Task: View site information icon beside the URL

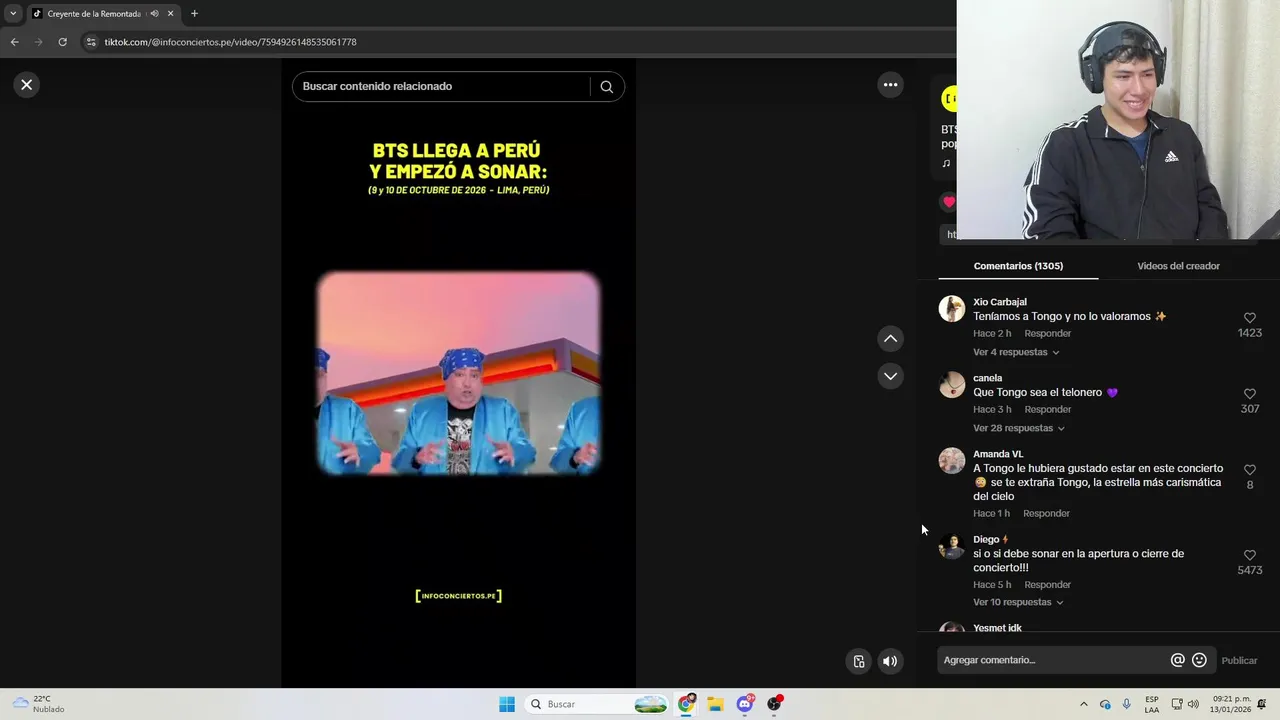Action: click(91, 42)
